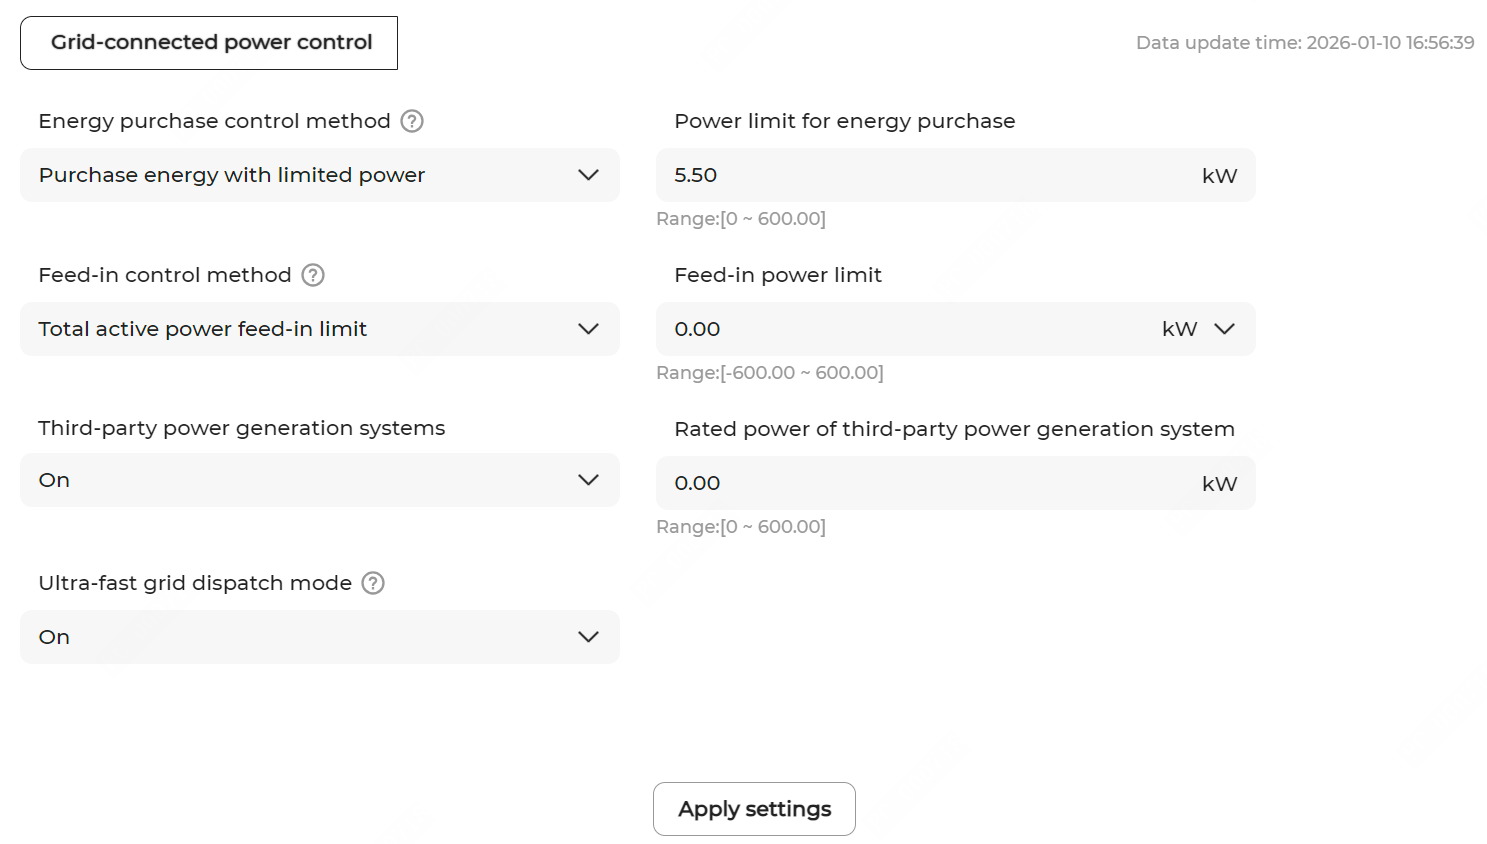Open the 'Total active power feed-in limit' selector
Image resolution: width=1487 pixels, height=844 pixels.
[x=300, y=329]
